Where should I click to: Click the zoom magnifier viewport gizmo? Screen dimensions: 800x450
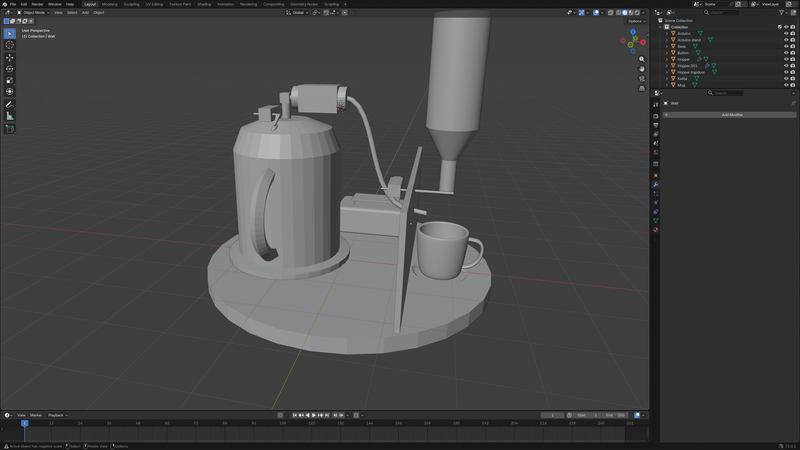641,59
